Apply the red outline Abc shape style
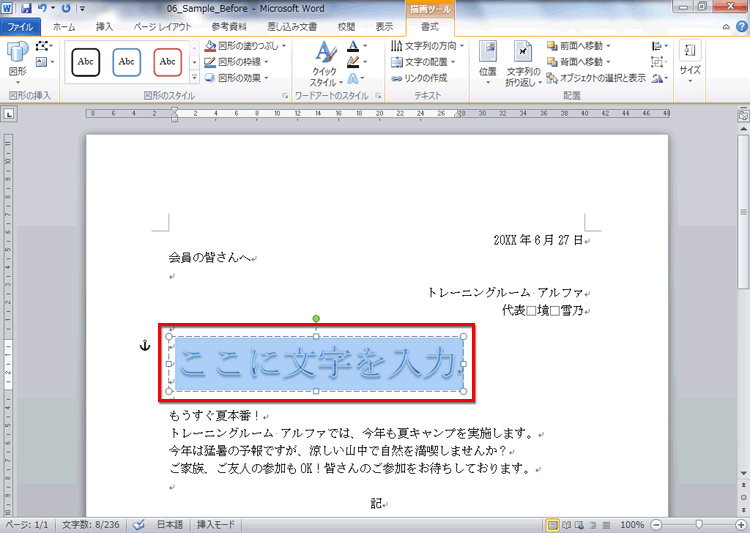 168,62
